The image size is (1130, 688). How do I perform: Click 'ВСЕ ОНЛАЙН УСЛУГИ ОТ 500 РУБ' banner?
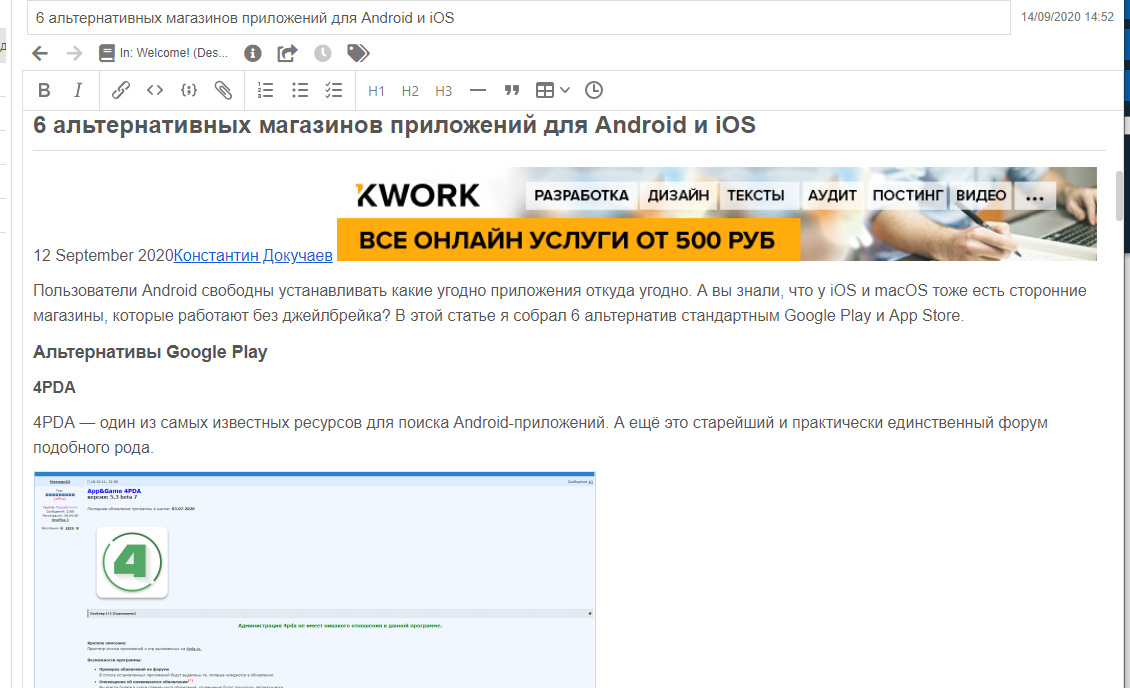[x=568, y=240]
